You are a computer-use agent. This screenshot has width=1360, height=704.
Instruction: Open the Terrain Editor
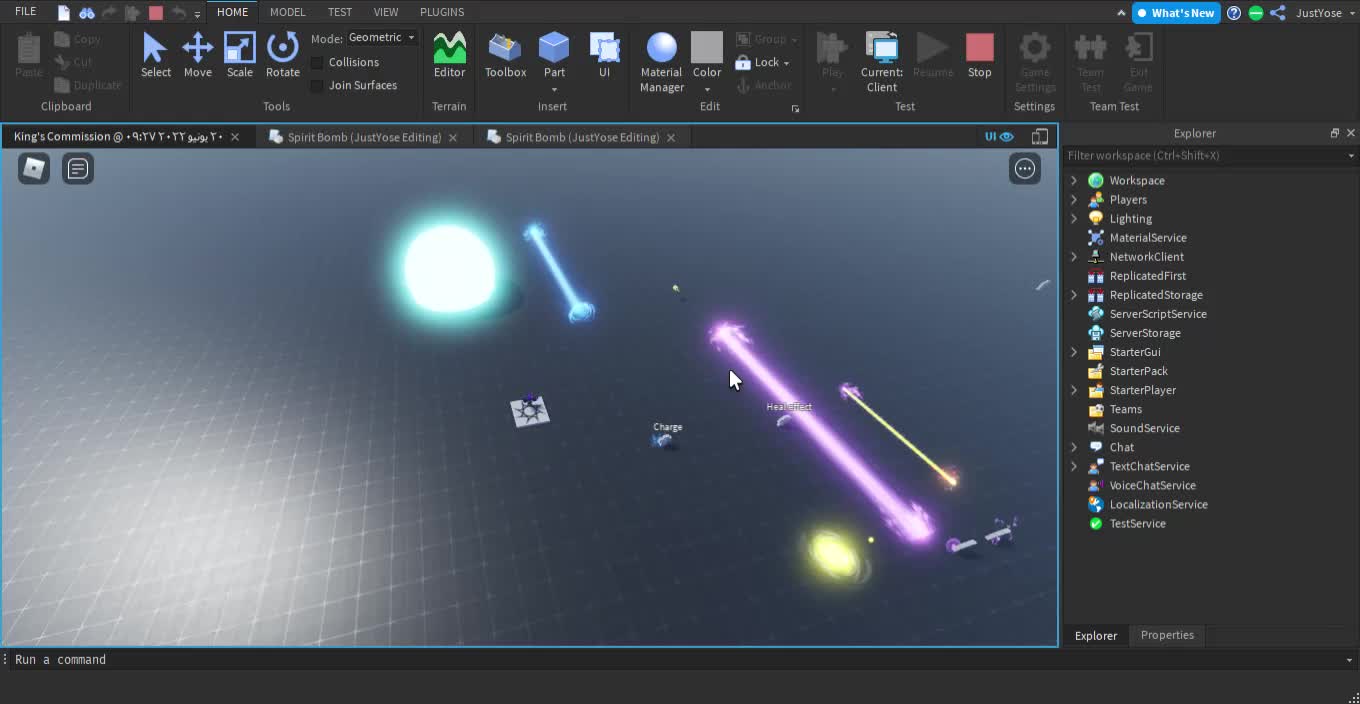click(449, 55)
